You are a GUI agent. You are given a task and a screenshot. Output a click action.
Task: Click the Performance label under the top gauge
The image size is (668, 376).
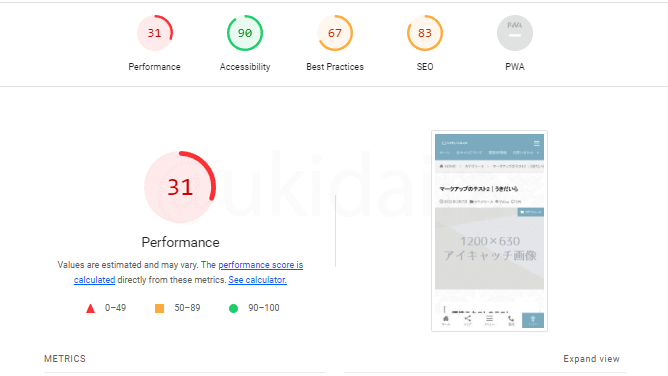point(155,67)
